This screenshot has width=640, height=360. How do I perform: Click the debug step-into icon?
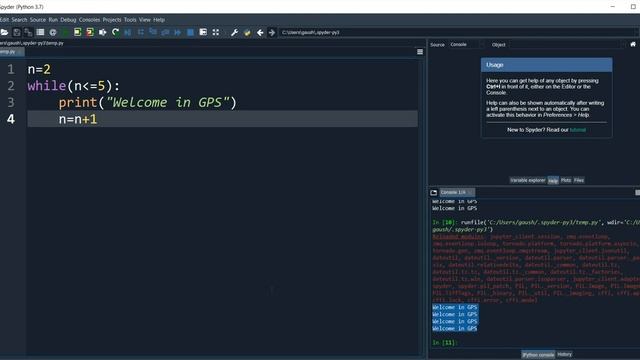[x=153, y=32]
